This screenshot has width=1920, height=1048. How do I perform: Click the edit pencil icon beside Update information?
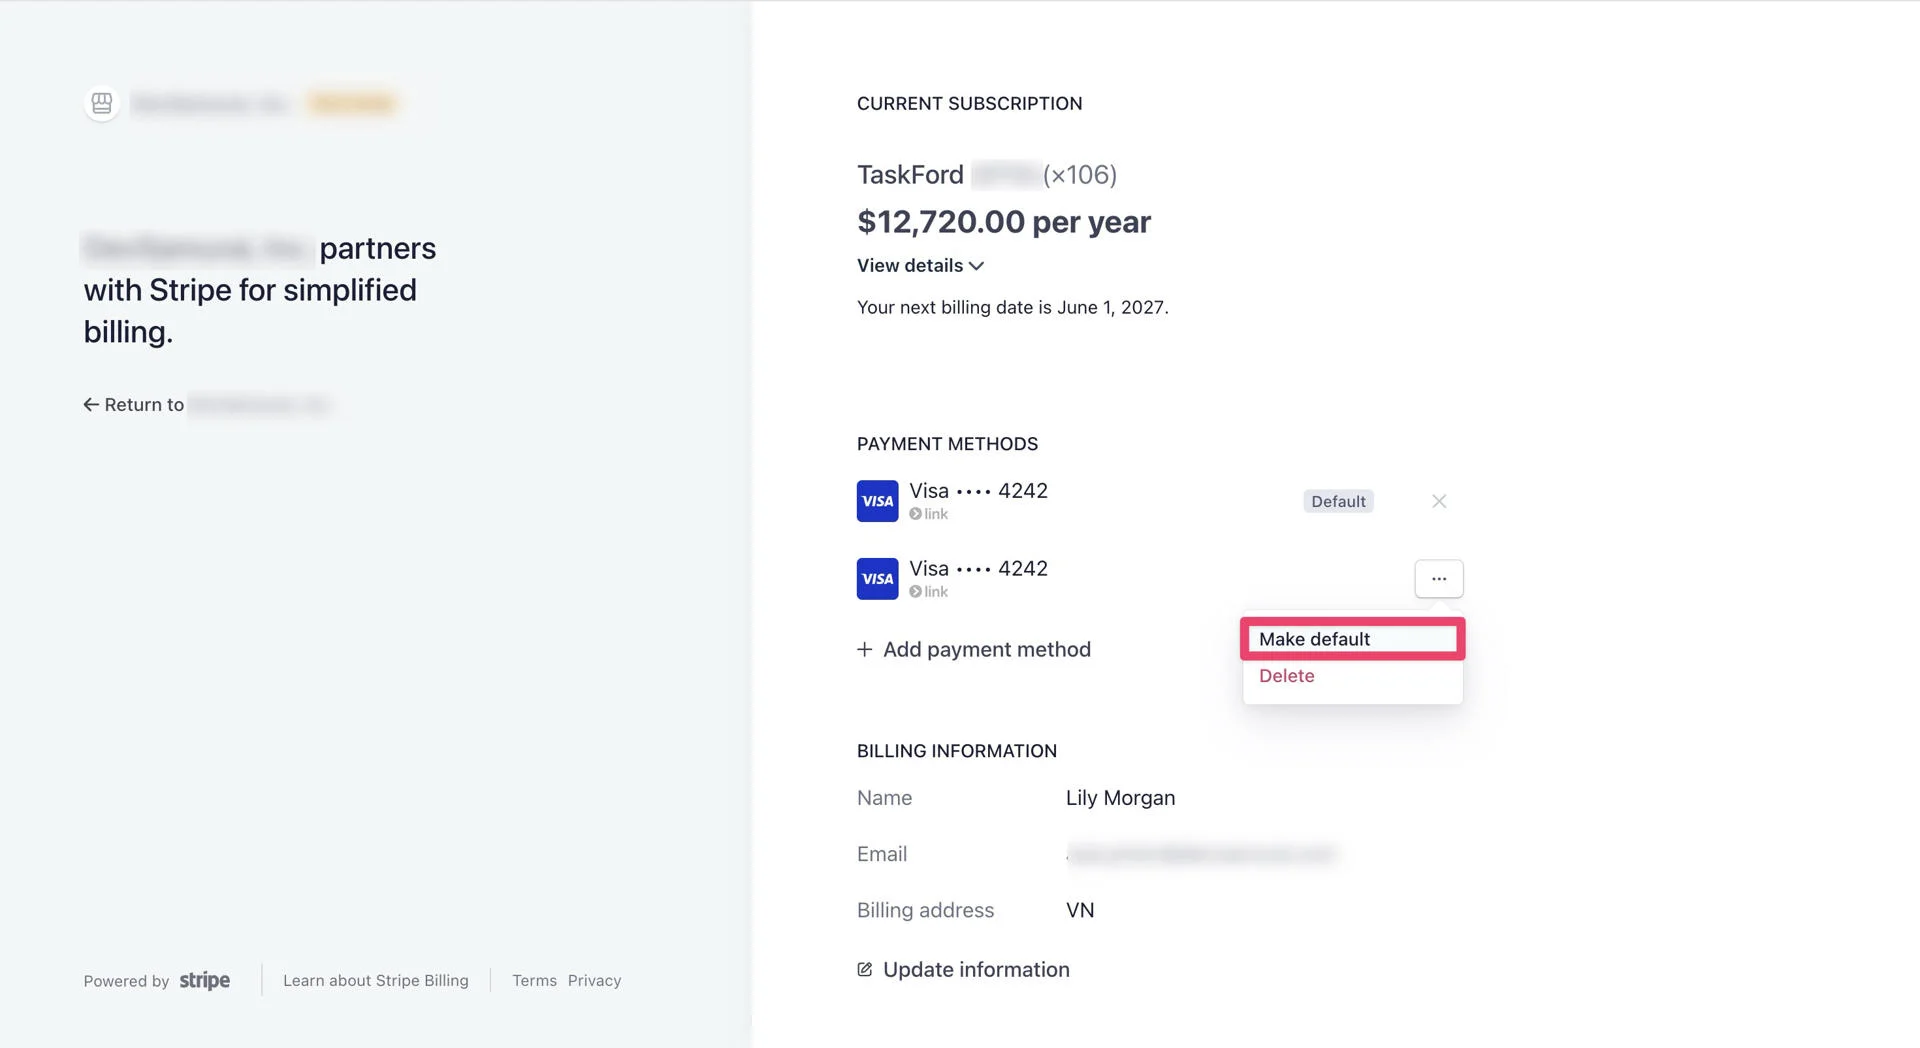865,969
